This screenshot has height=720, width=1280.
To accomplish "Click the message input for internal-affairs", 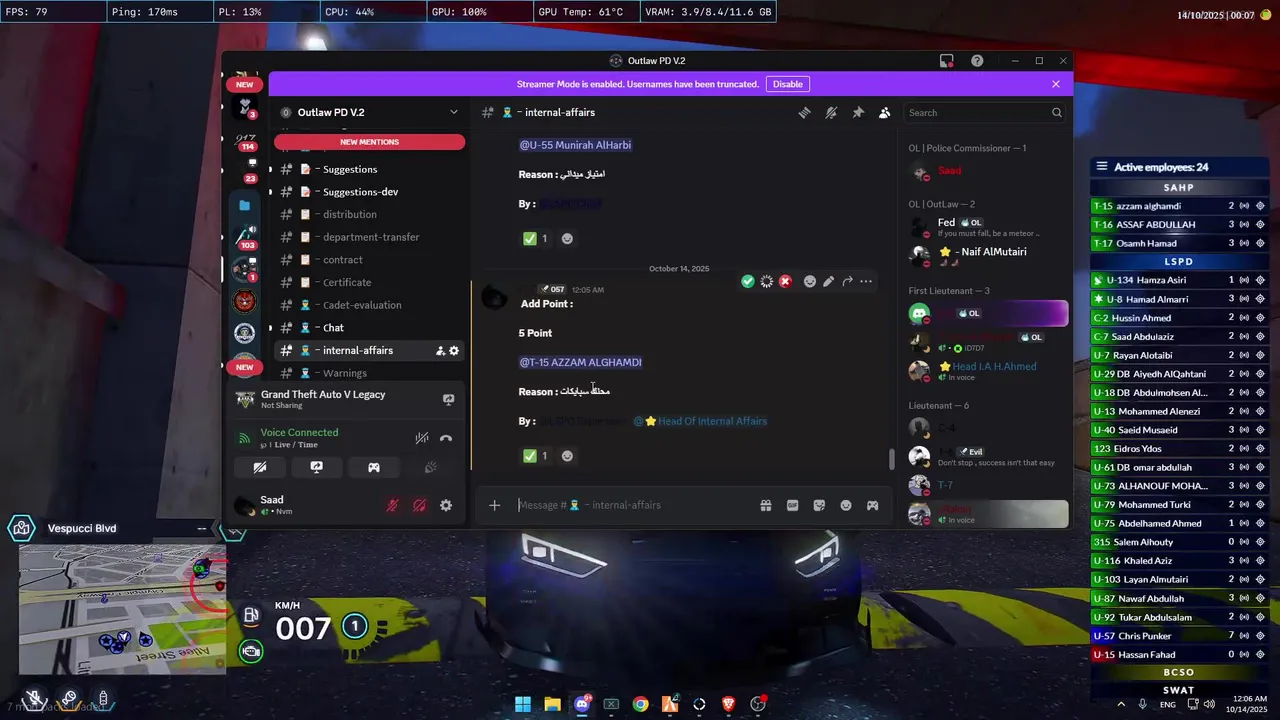I will (x=633, y=505).
